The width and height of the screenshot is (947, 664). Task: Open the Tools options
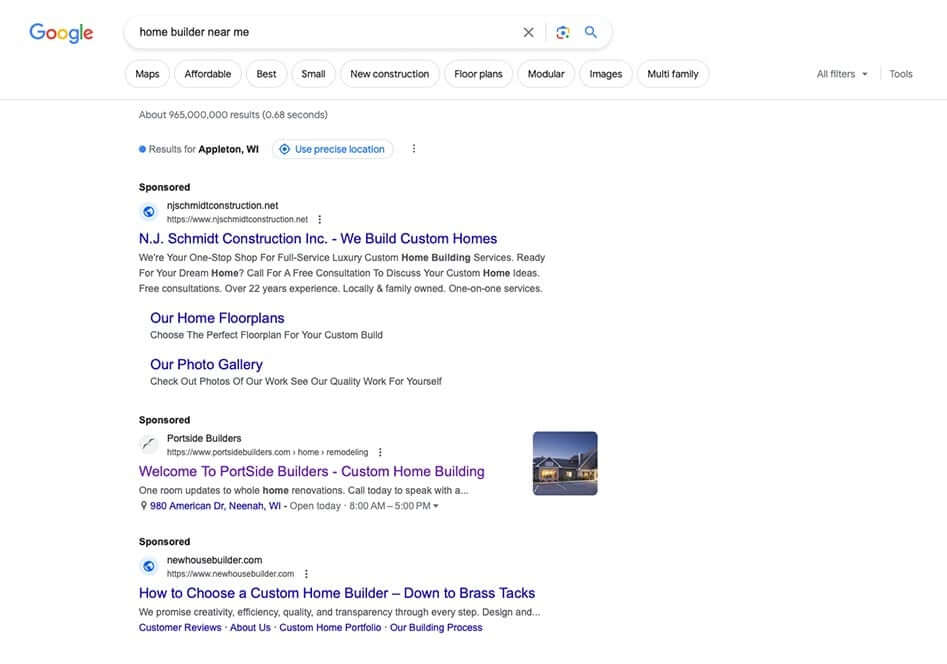[901, 74]
